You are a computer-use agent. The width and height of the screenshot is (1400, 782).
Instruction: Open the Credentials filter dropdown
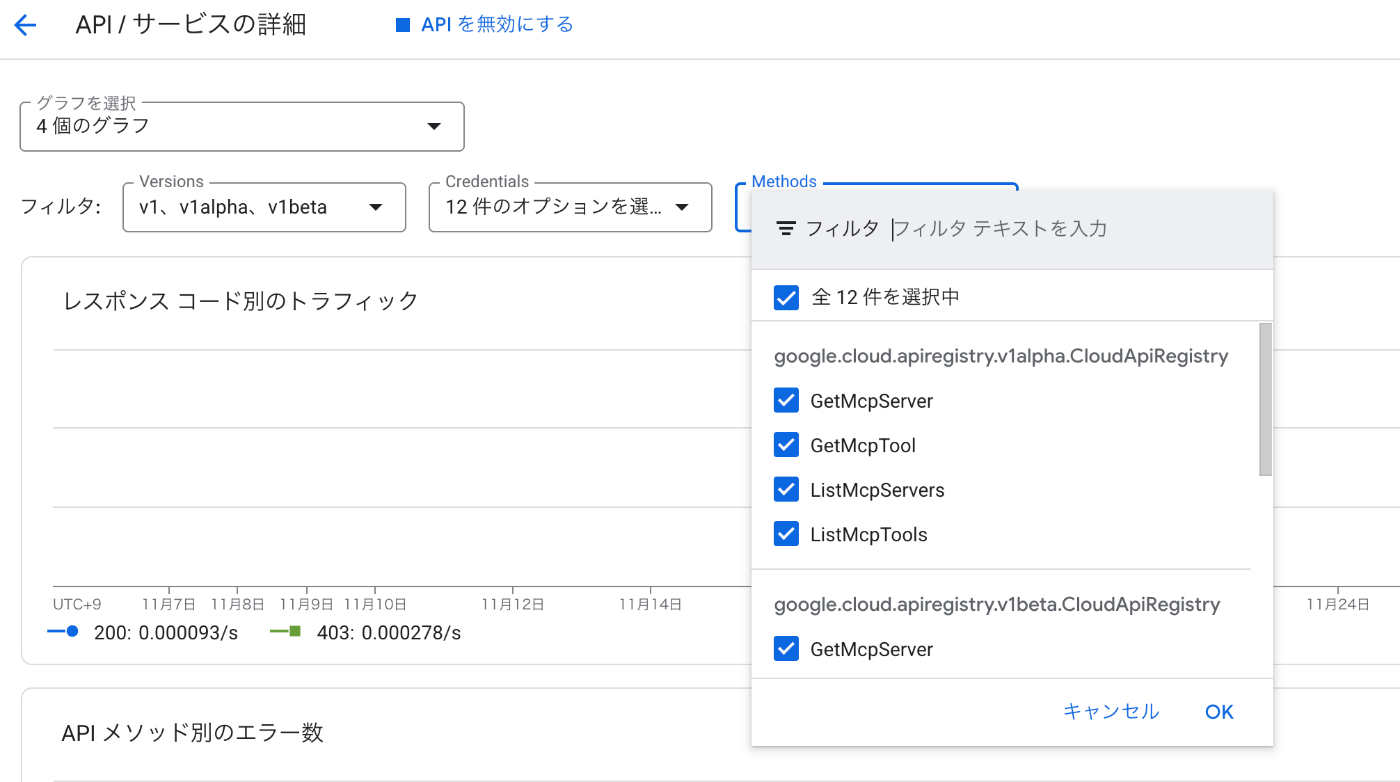570,207
